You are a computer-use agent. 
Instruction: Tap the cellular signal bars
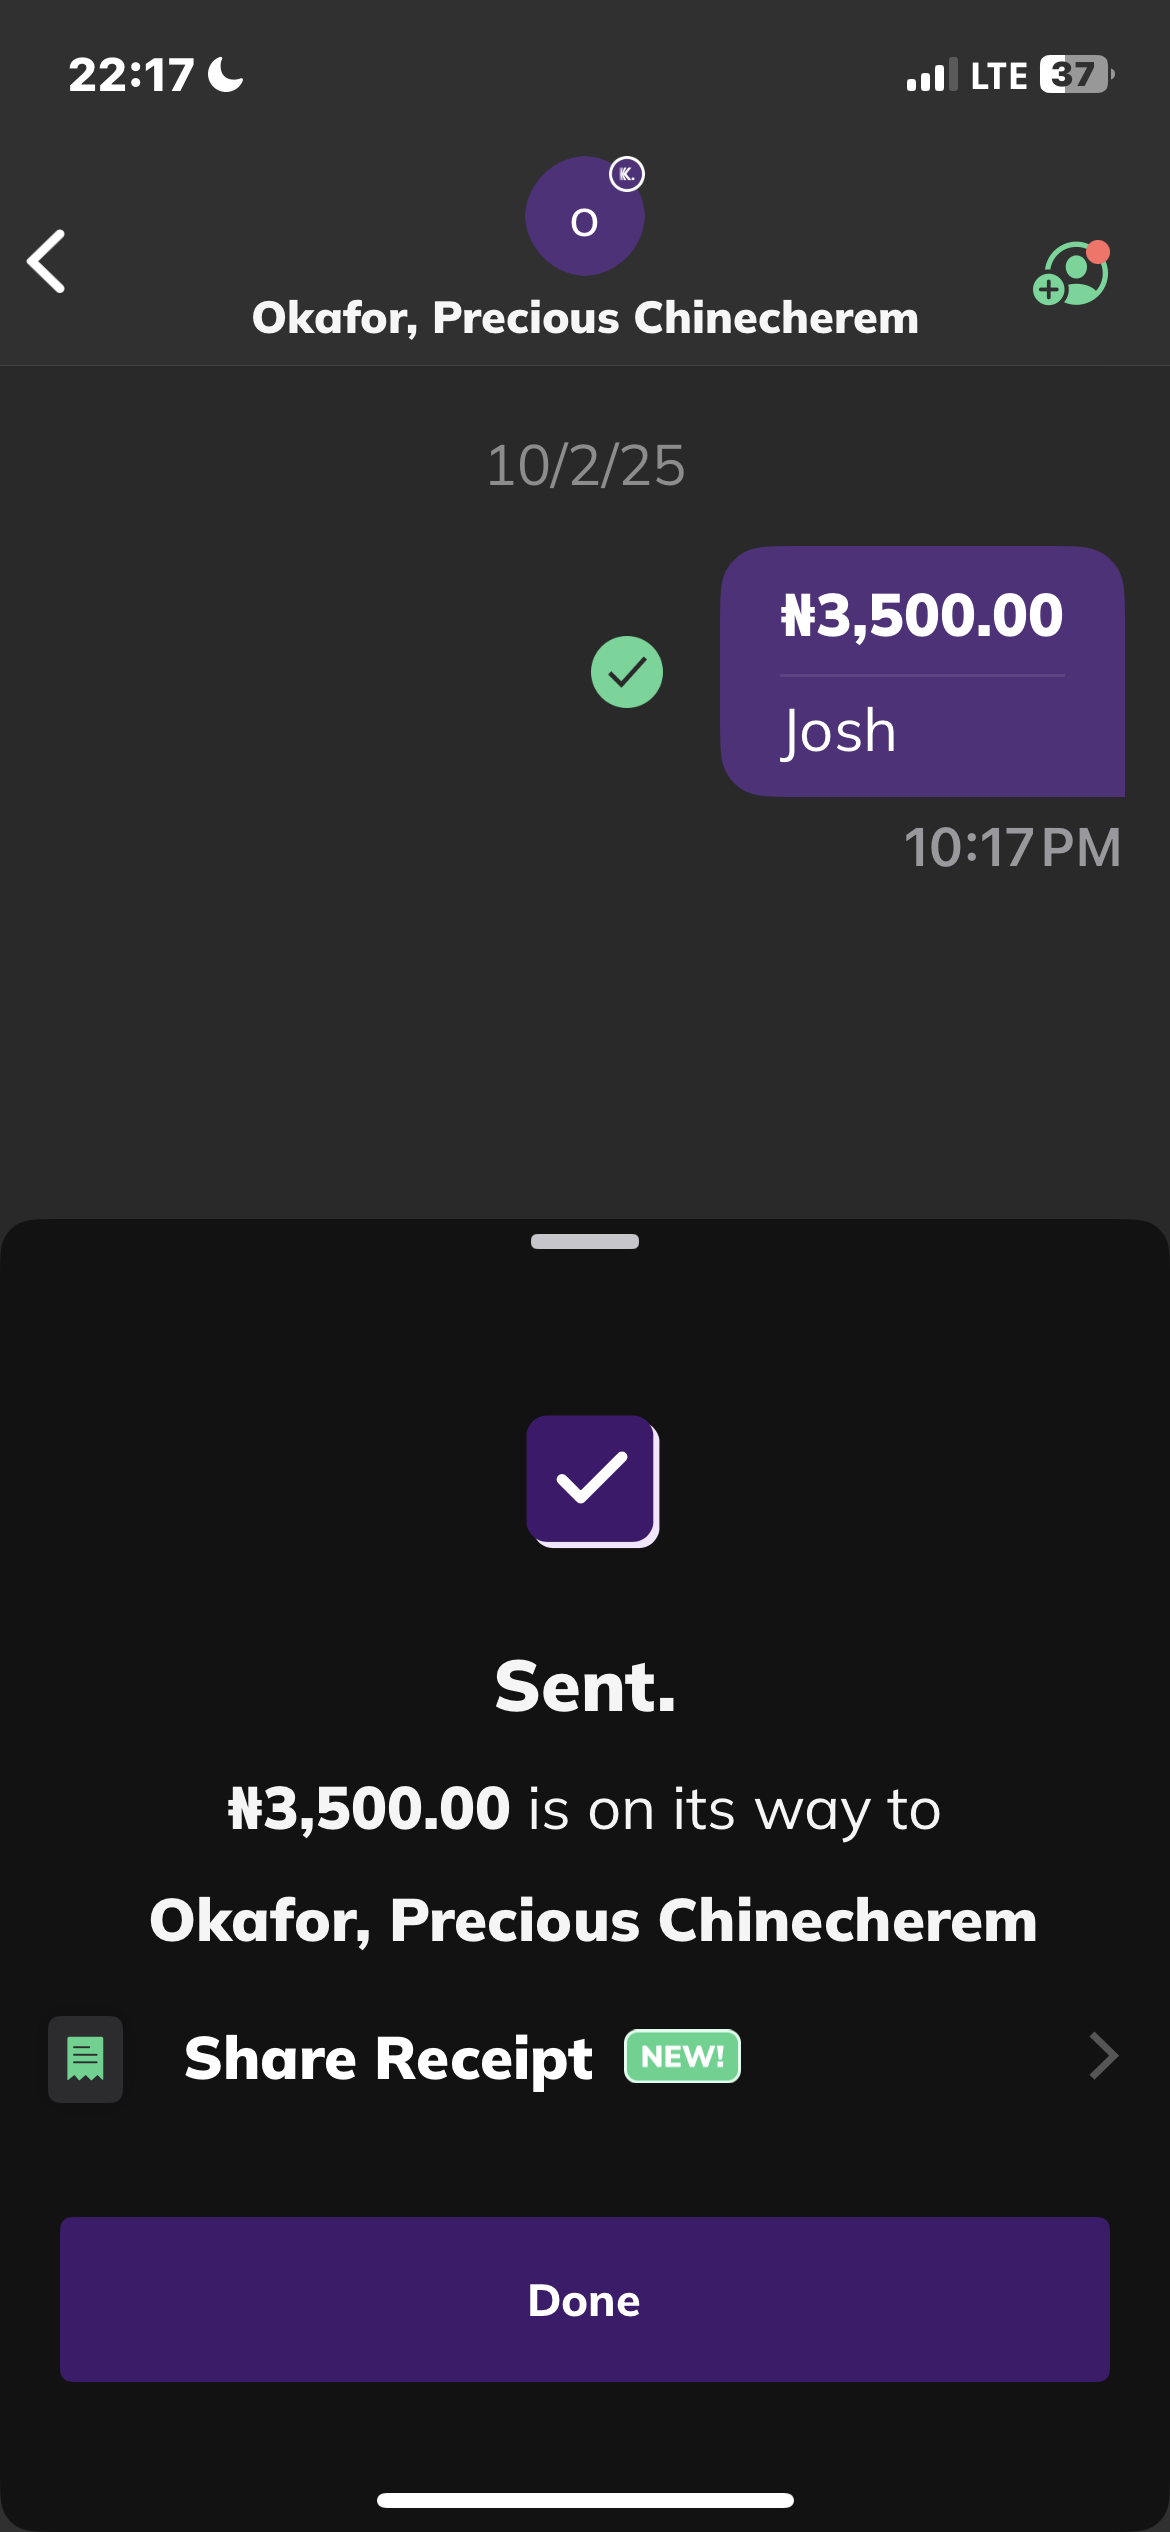click(930, 76)
